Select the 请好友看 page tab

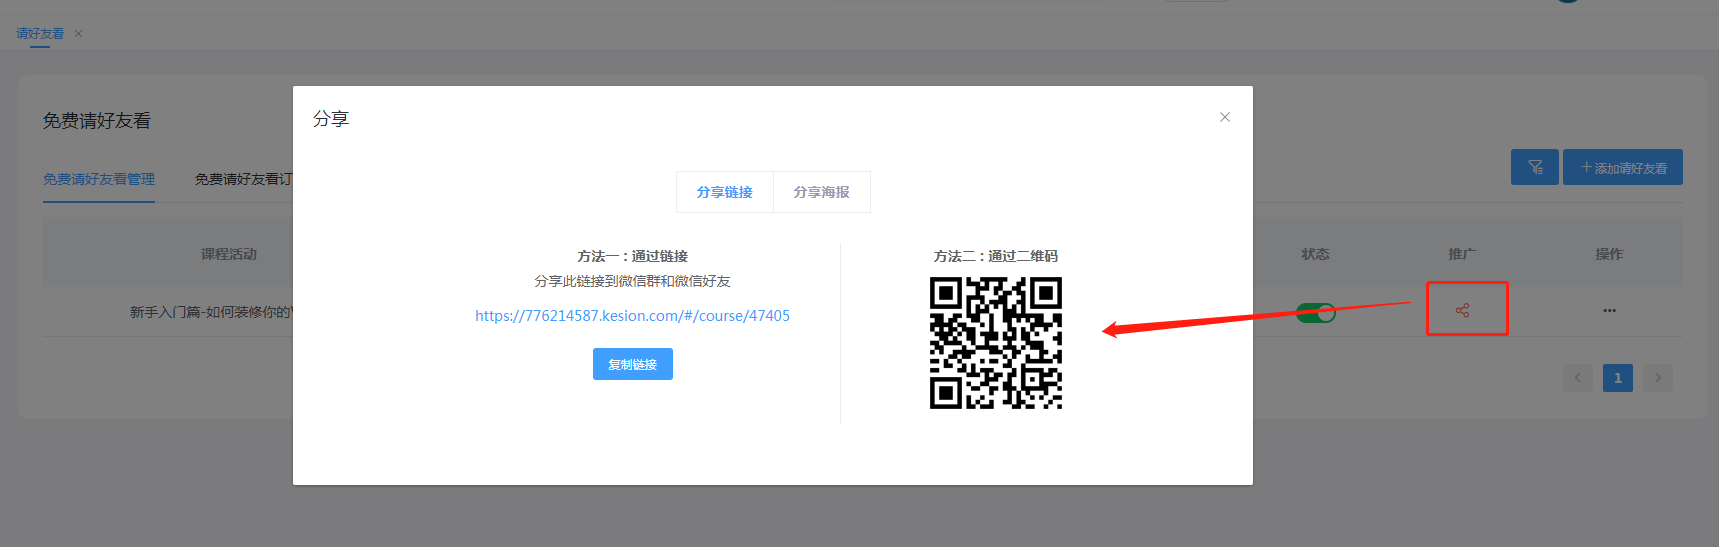click(x=40, y=34)
